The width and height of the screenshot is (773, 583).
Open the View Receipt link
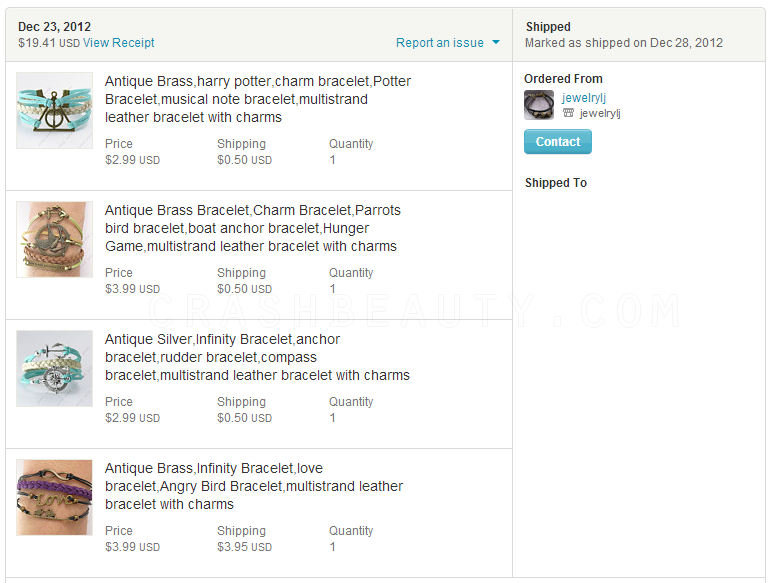(119, 43)
